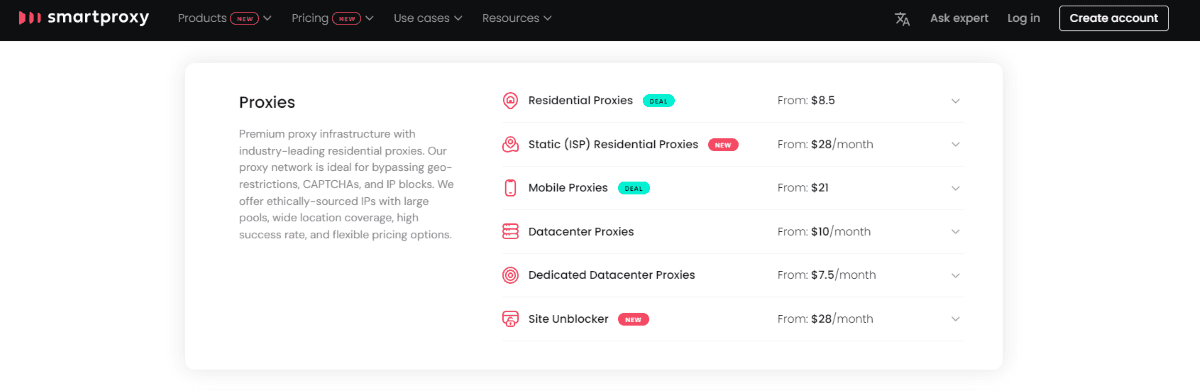Expand the Datacenter Proxies row chevron

pyautogui.click(x=955, y=232)
